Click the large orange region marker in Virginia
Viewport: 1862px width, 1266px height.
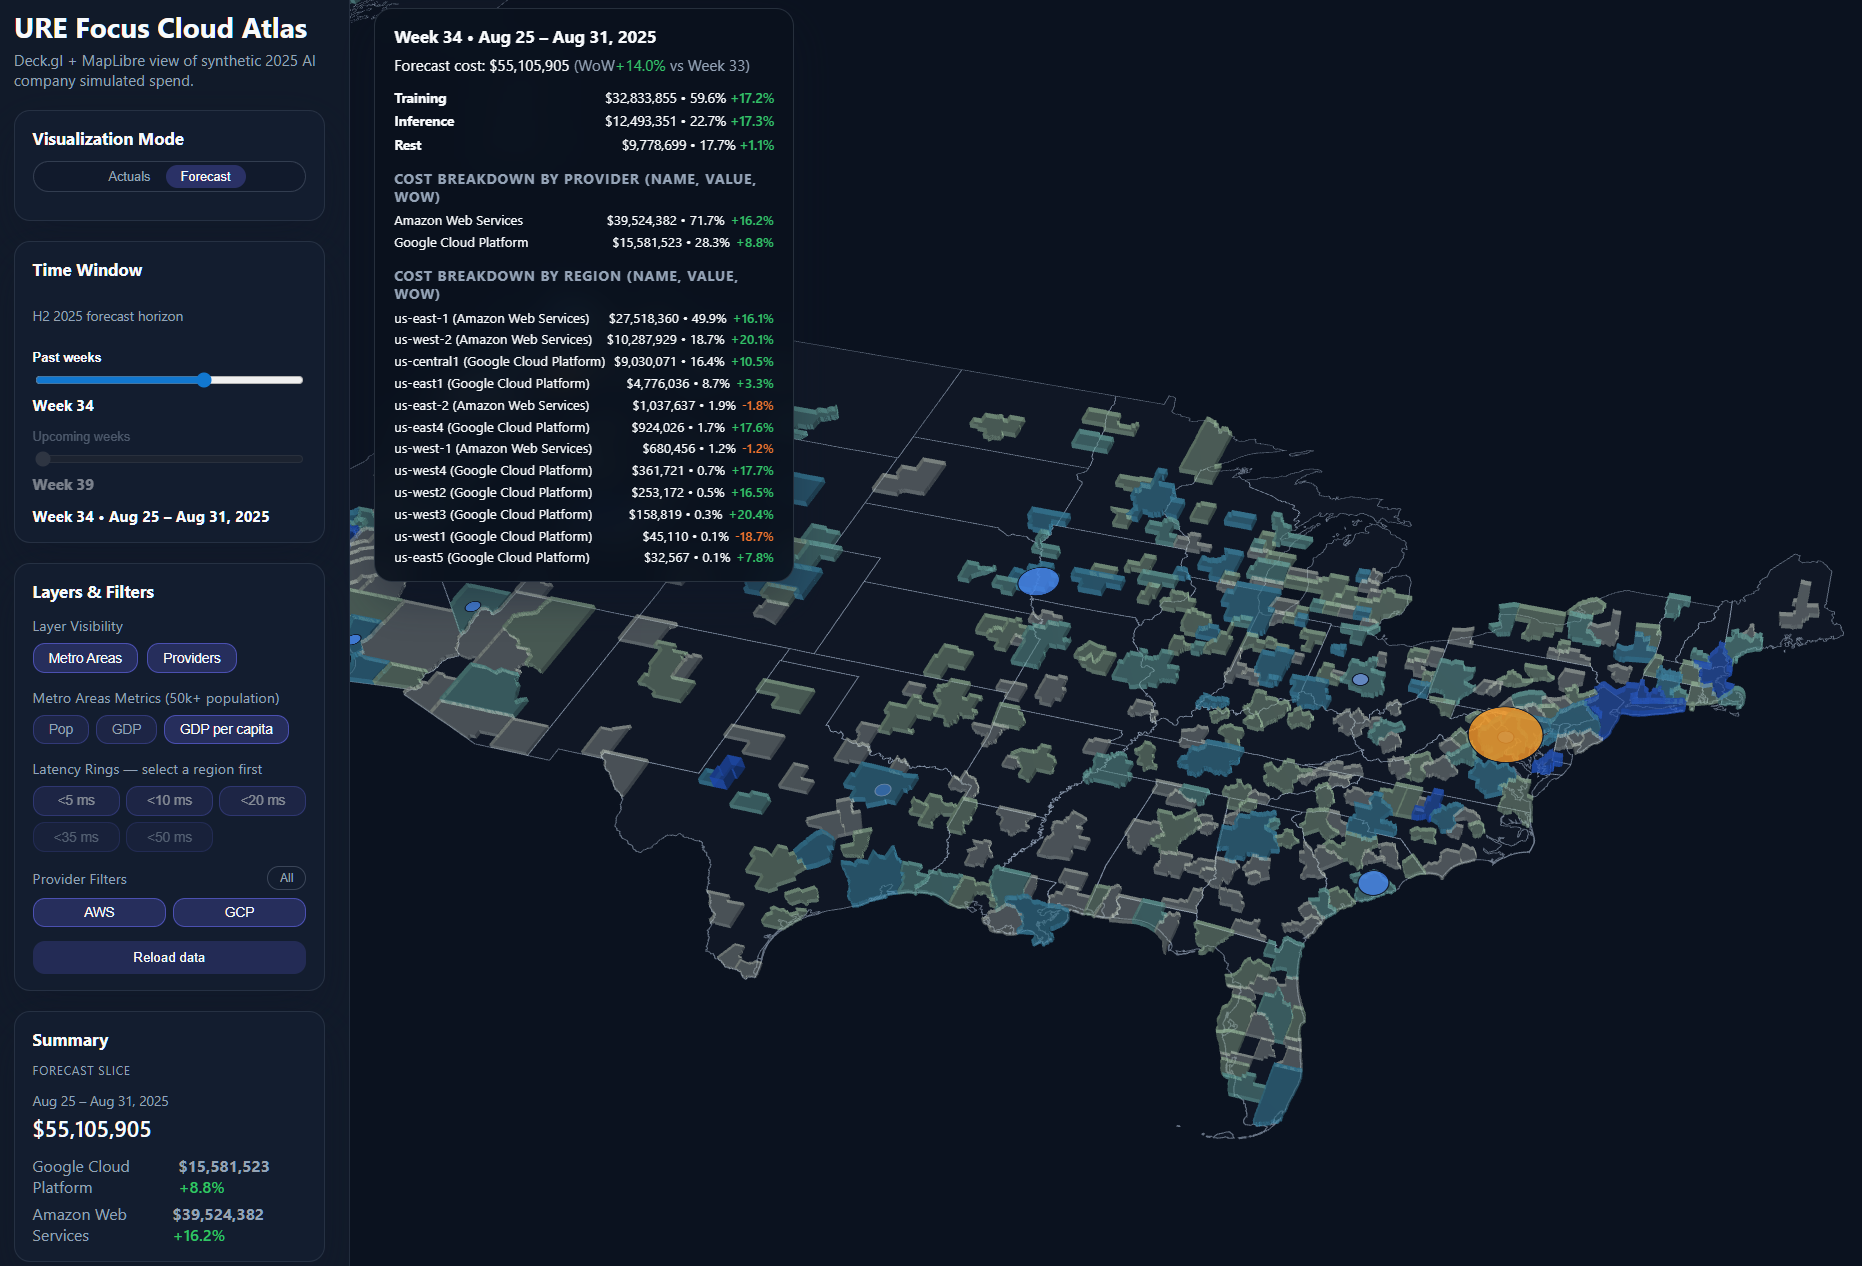tap(1505, 735)
